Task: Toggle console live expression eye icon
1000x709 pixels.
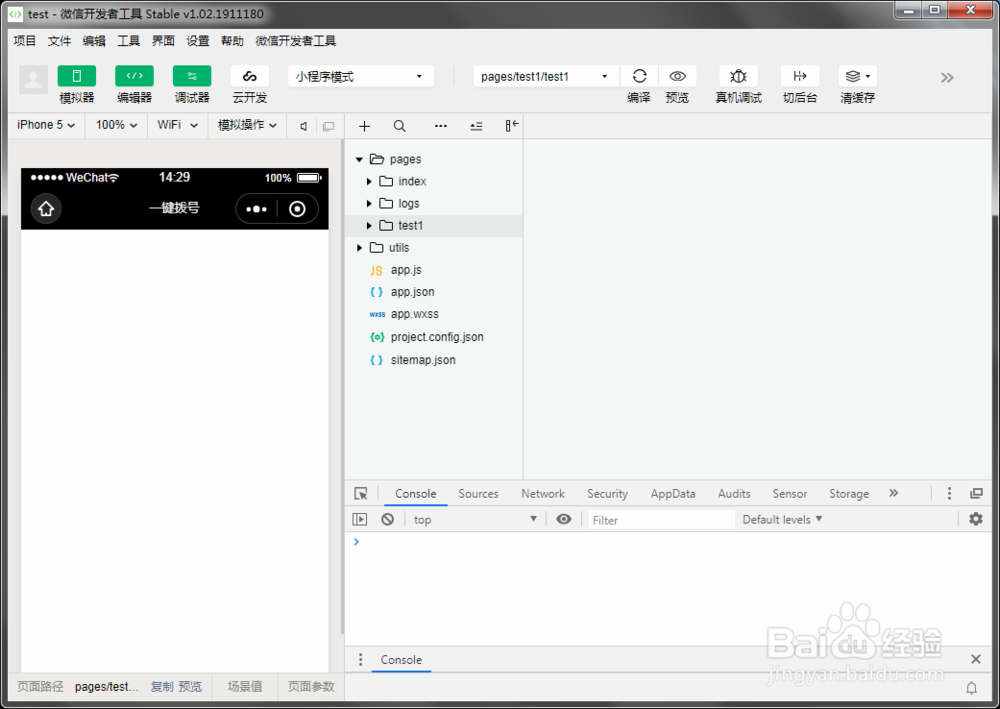Action: tap(564, 519)
